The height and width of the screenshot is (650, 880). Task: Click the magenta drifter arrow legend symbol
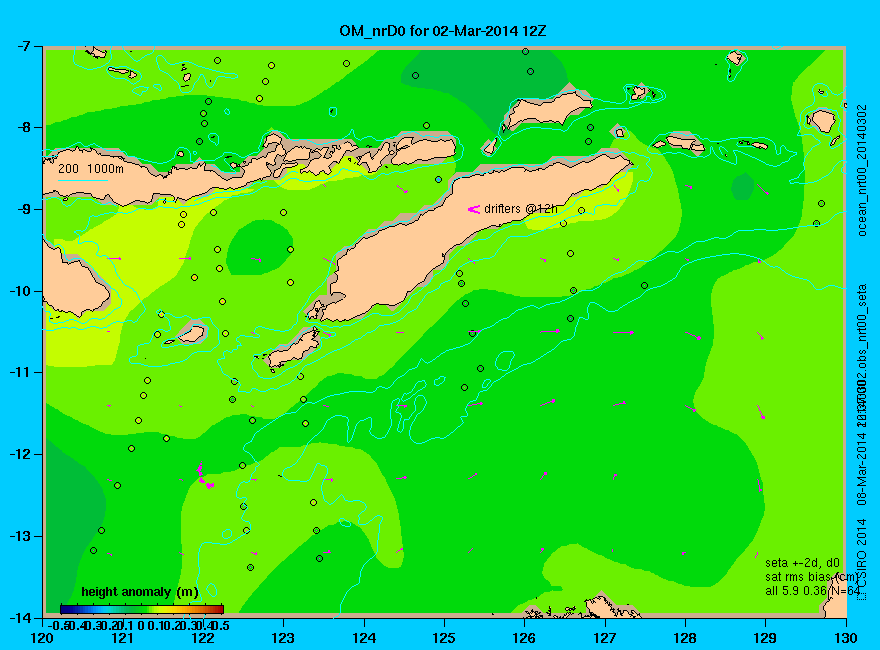coord(474,209)
